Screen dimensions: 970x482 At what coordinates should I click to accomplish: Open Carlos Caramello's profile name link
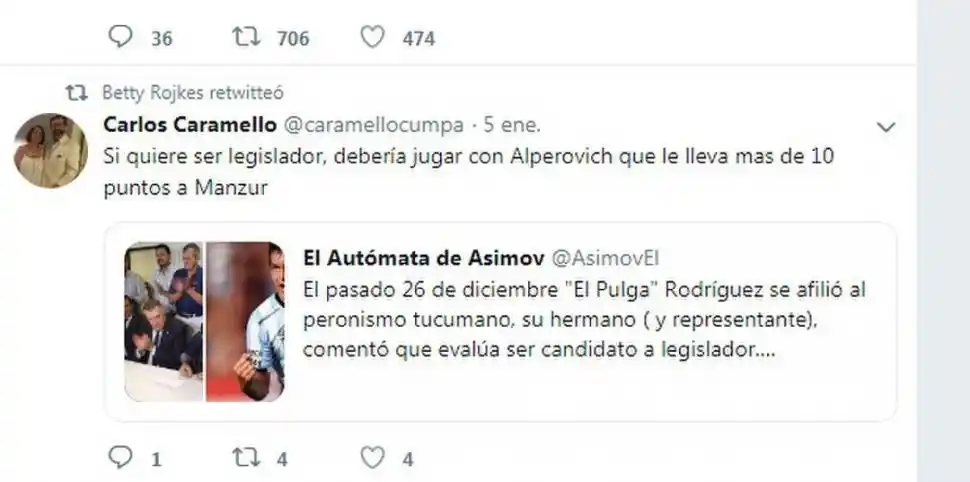pos(190,125)
